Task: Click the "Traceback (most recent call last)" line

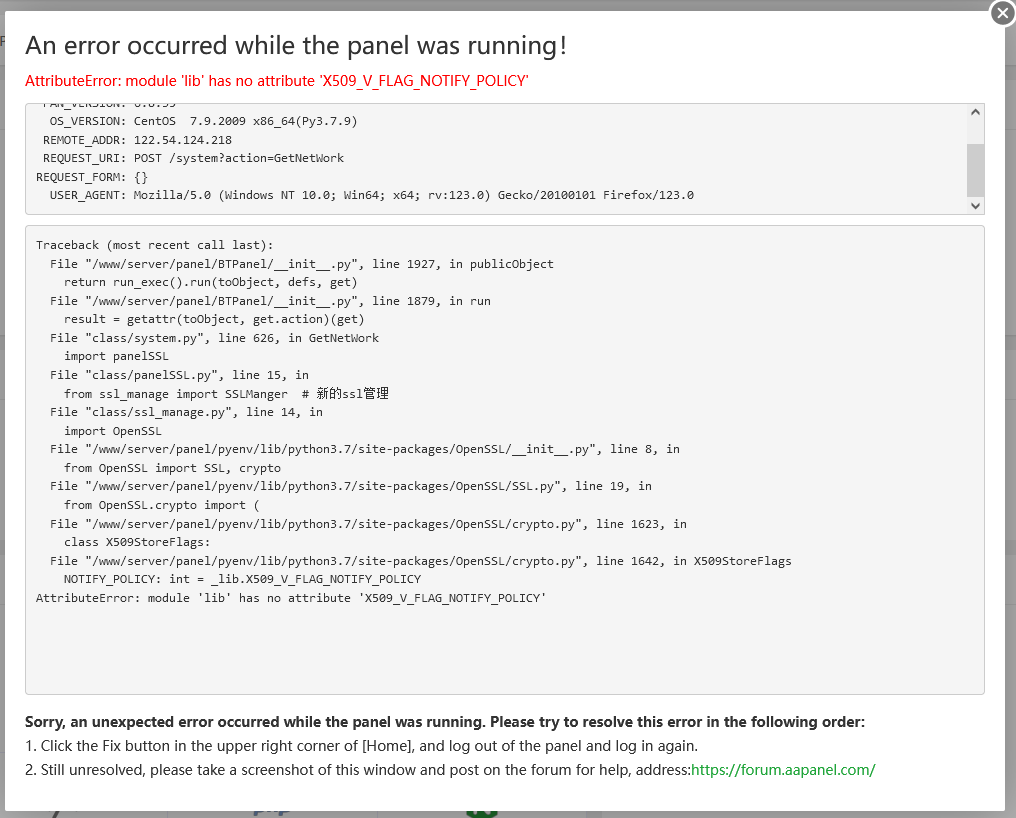Action: coord(154,245)
